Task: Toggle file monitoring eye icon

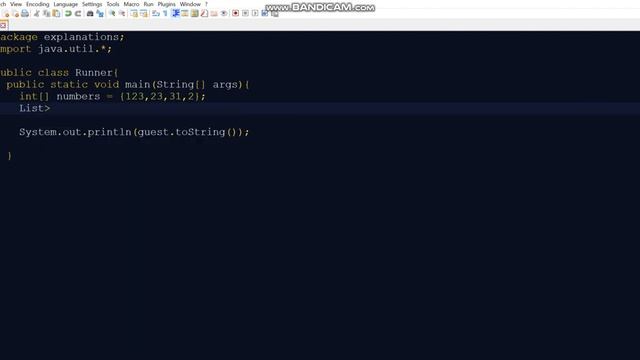Action: pyautogui.click(x=224, y=13)
